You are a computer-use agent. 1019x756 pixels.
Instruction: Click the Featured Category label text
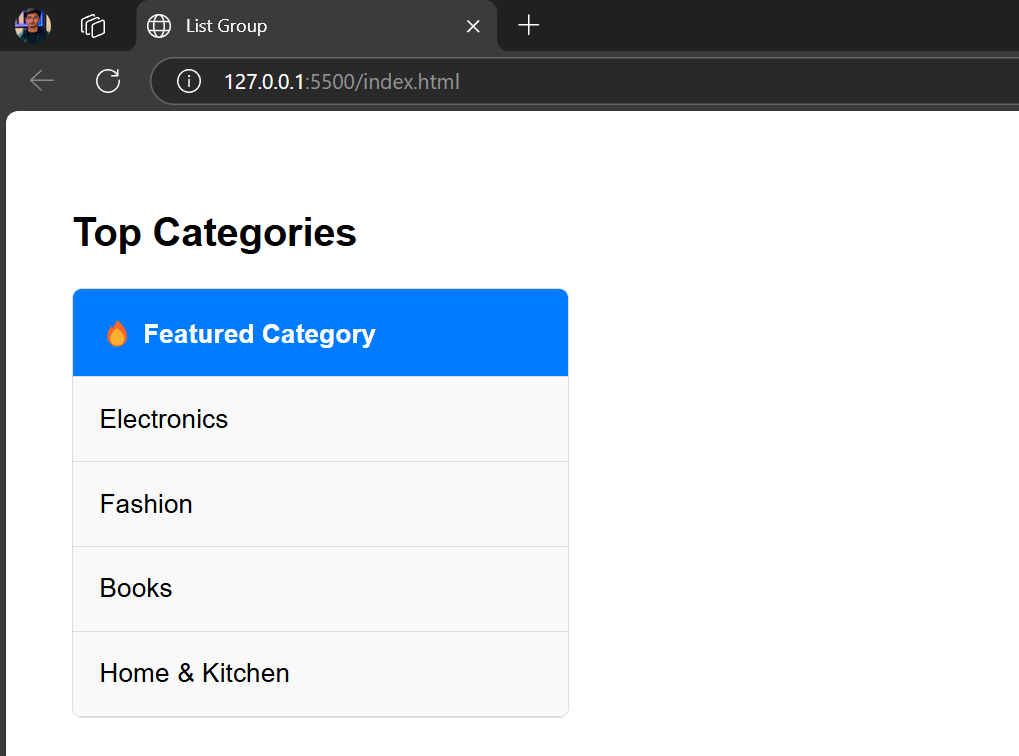[259, 334]
